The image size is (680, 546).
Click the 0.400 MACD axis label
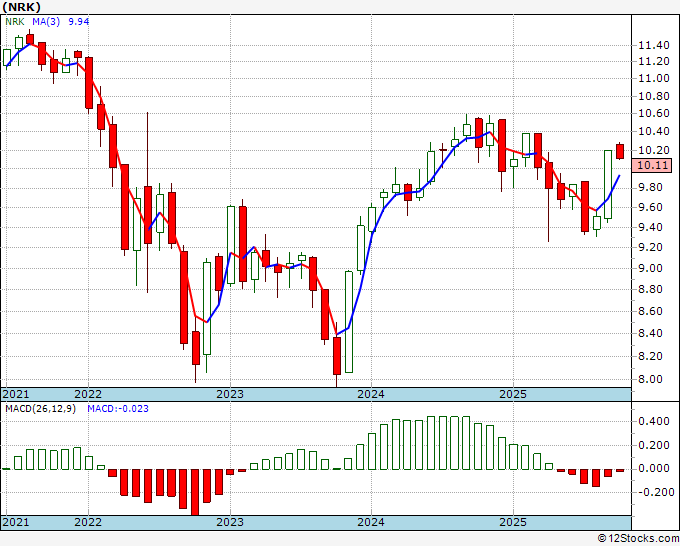pos(654,422)
